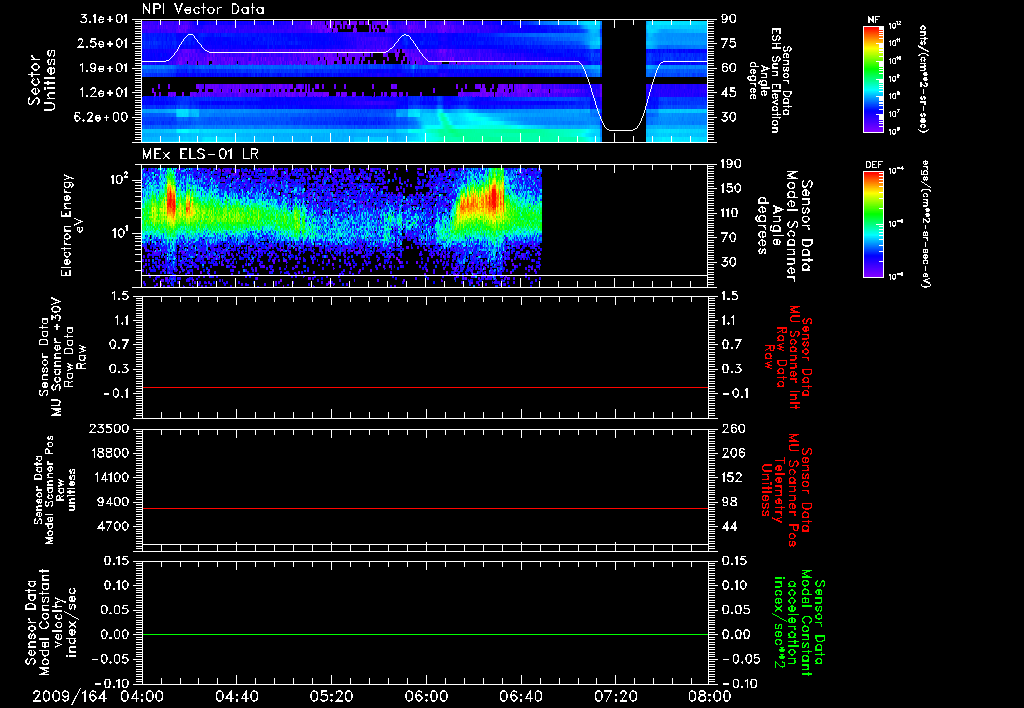Screen dimensions: 1024x708
Task: Click the 07:20 time tick label
Action: (615, 696)
